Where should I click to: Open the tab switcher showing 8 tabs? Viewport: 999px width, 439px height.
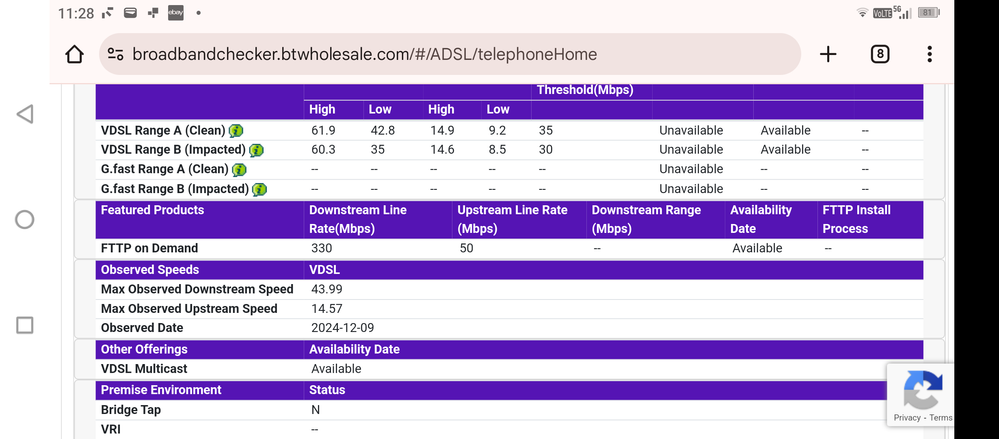point(880,54)
